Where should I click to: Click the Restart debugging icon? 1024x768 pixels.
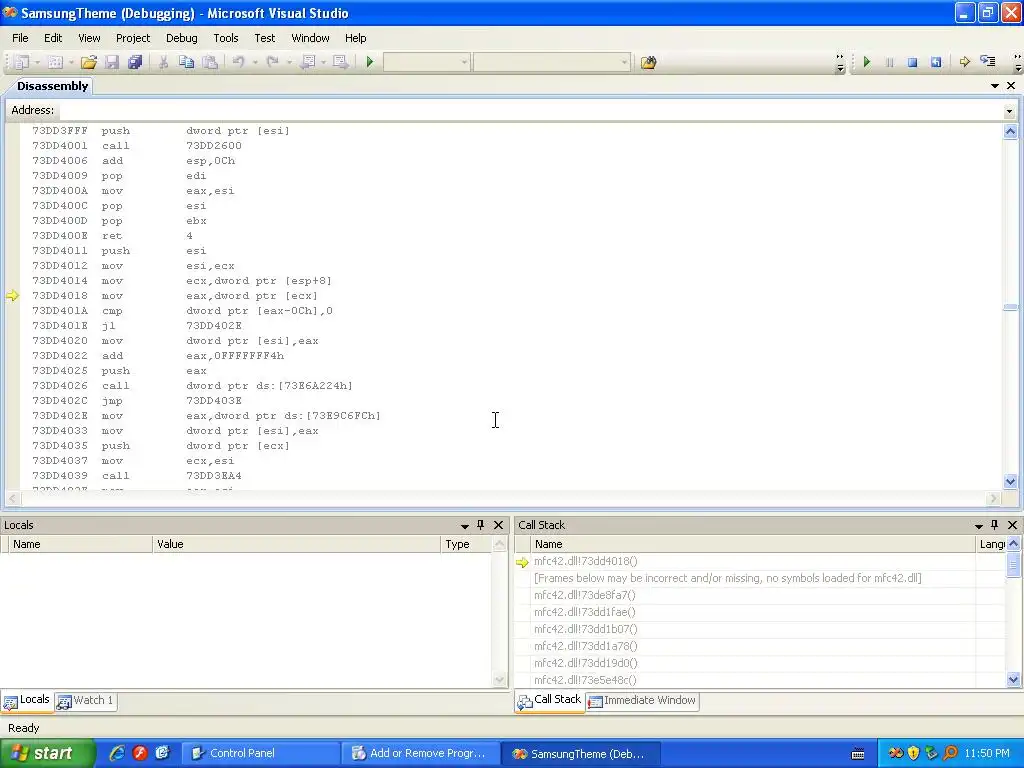936,62
